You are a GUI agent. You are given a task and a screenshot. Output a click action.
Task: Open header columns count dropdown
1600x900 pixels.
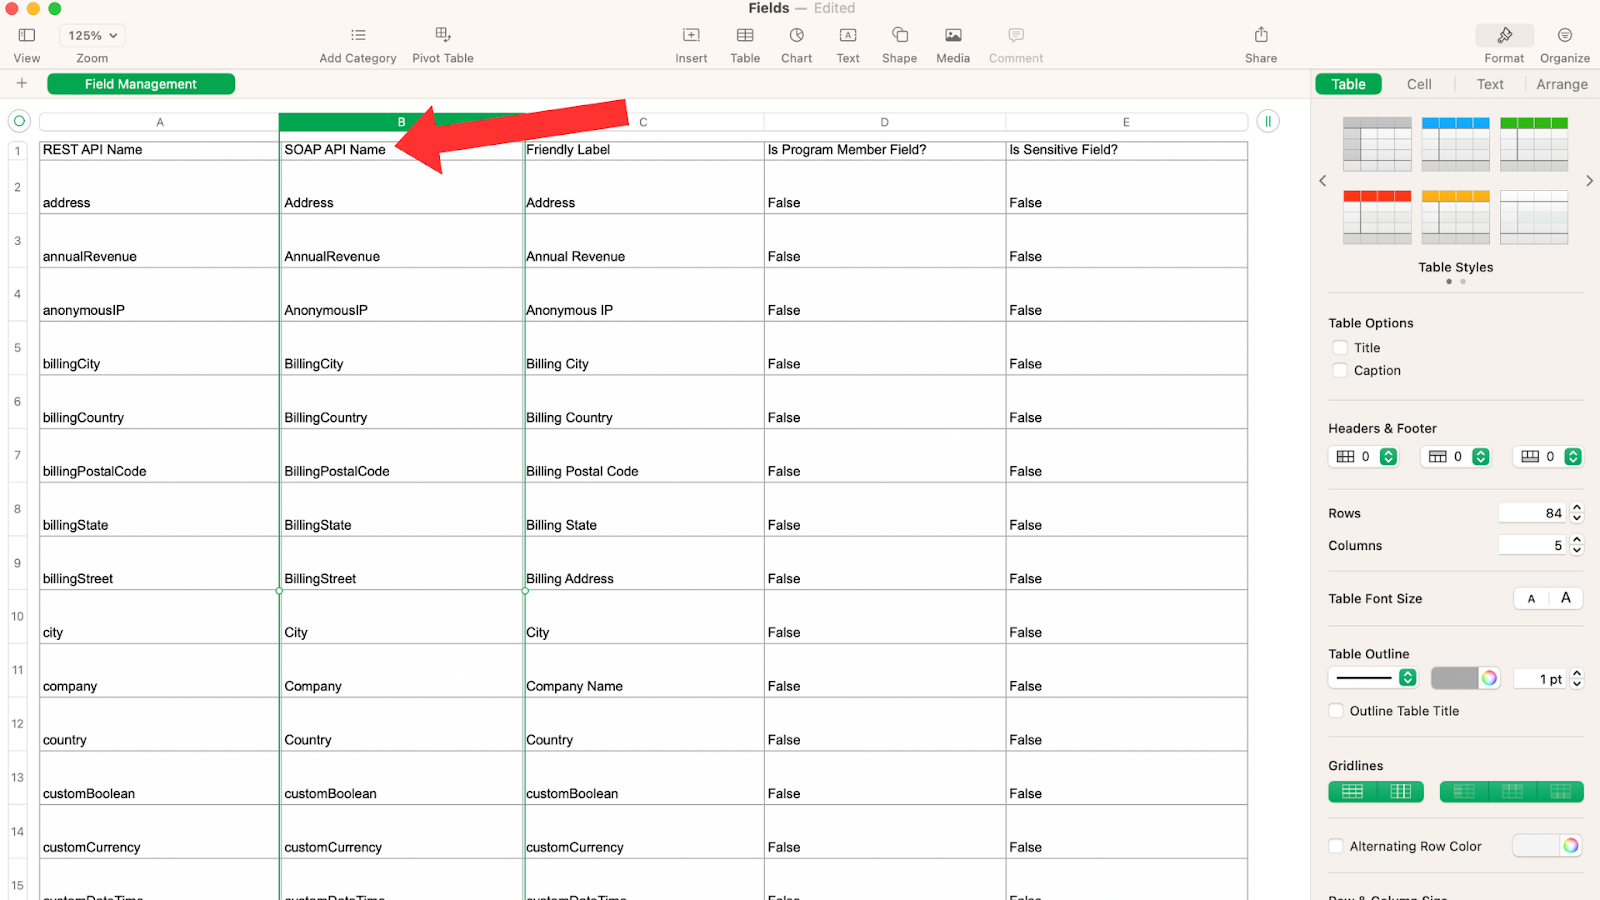click(1363, 457)
